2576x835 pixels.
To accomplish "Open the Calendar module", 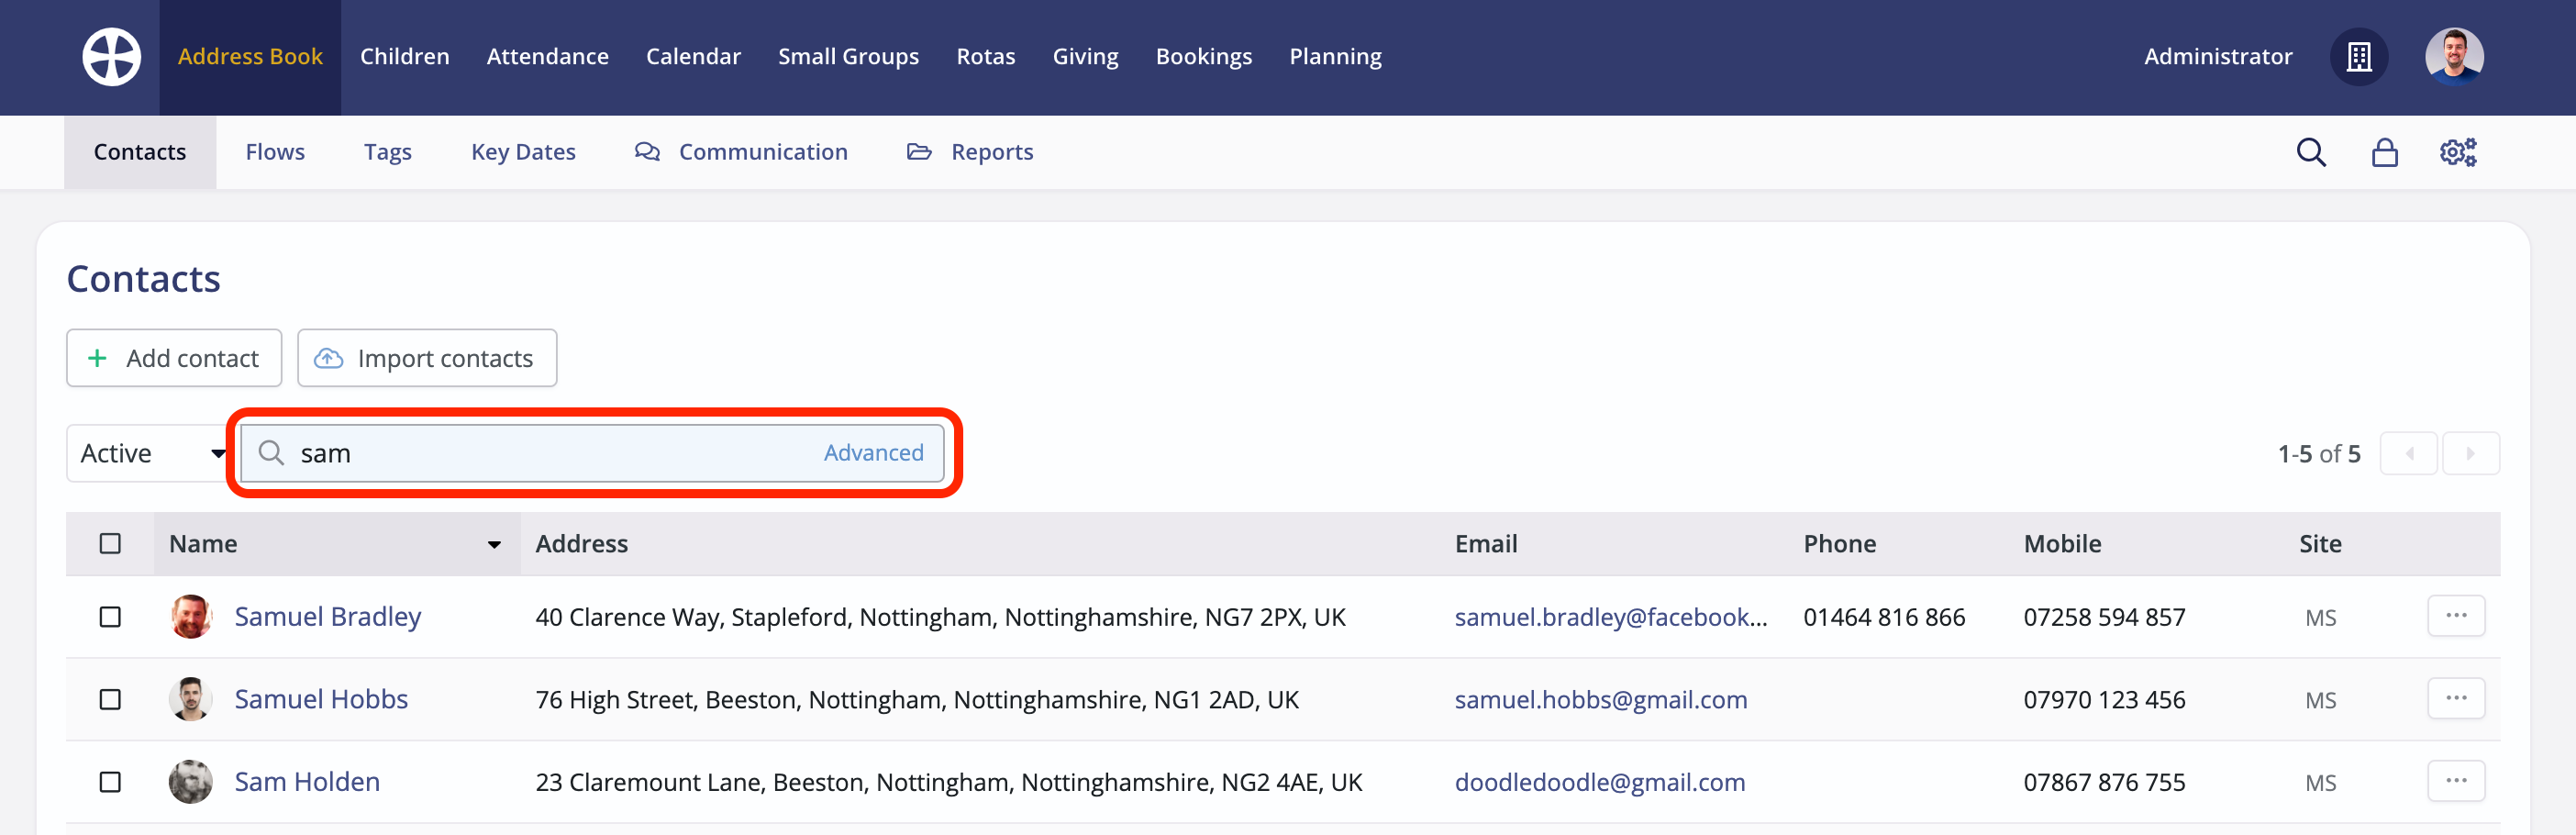I will (693, 56).
